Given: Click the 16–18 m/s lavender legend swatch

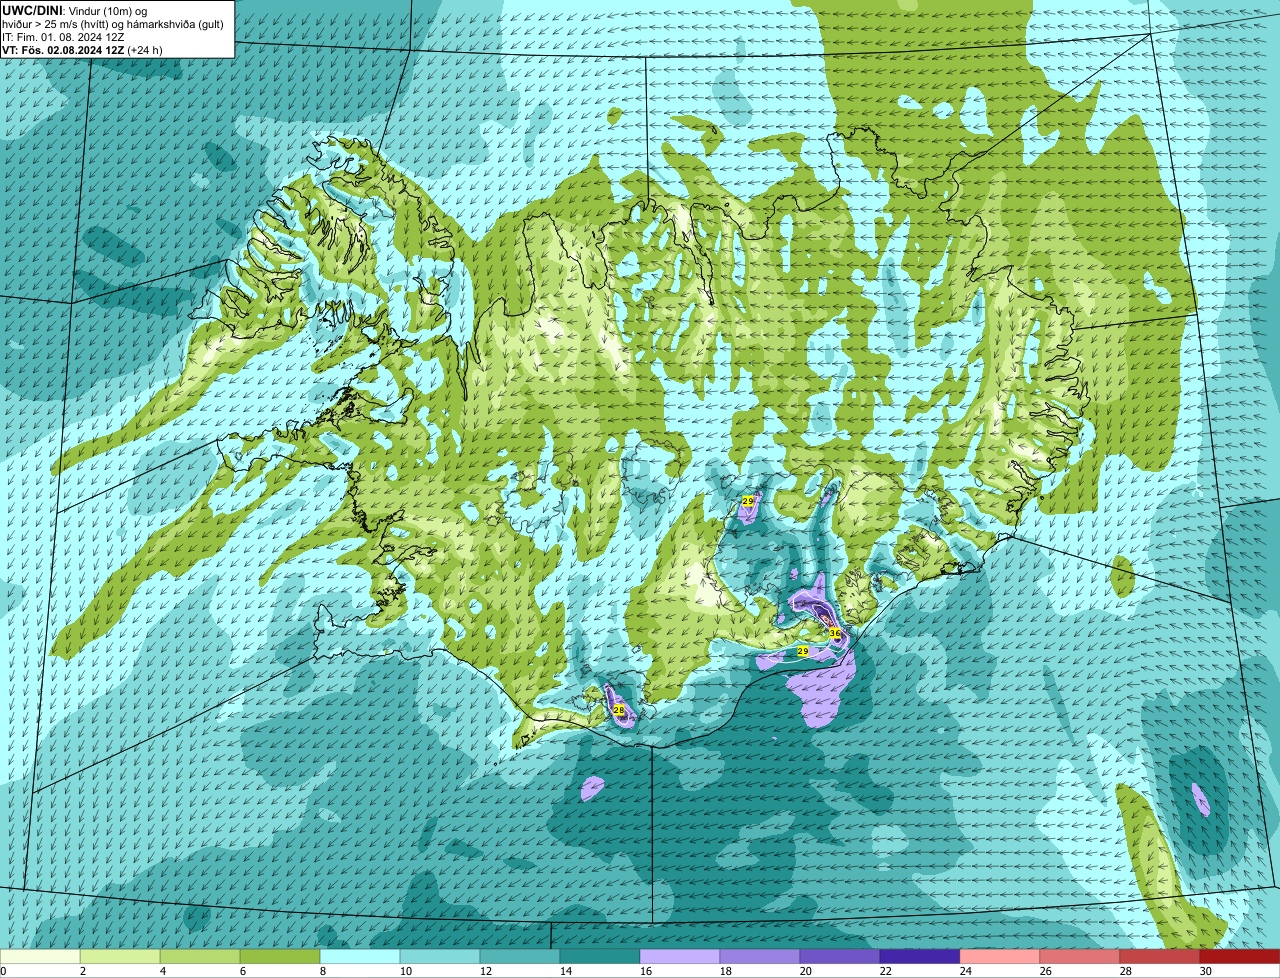Looking at the screenshot, I should [680, 957].
